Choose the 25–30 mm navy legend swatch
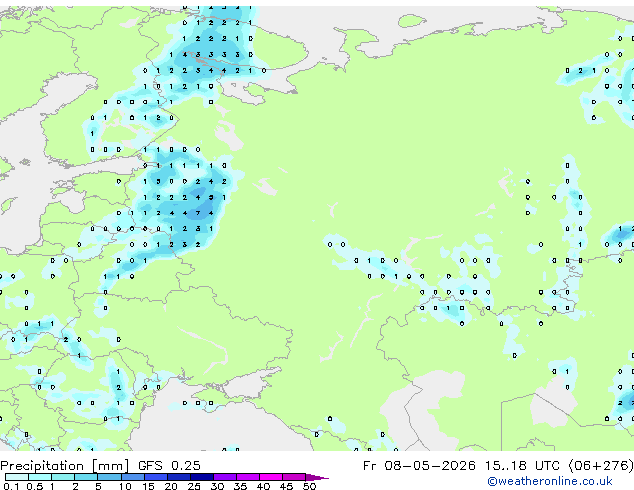Image resolution: width=634 pixels, height=490 pixels. tap(201, 477)
